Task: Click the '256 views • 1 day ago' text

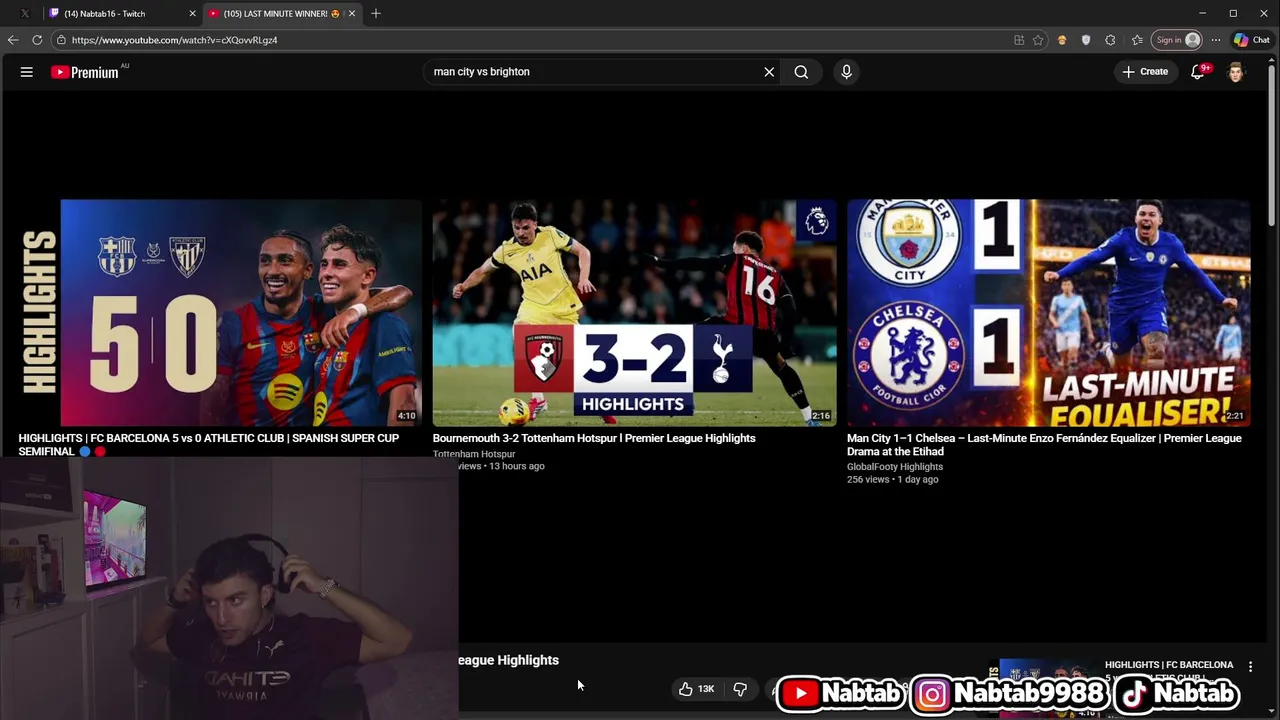Action: point(892,480)
